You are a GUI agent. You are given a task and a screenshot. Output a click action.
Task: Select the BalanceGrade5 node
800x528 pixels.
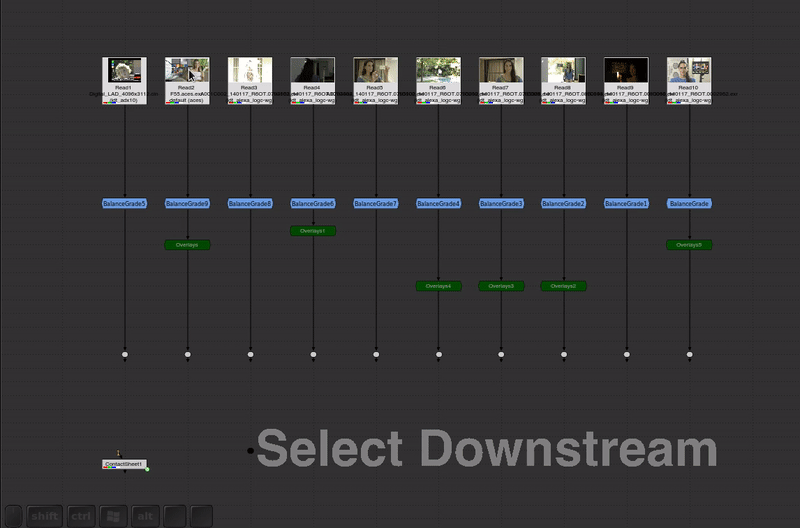click(125, 204)
